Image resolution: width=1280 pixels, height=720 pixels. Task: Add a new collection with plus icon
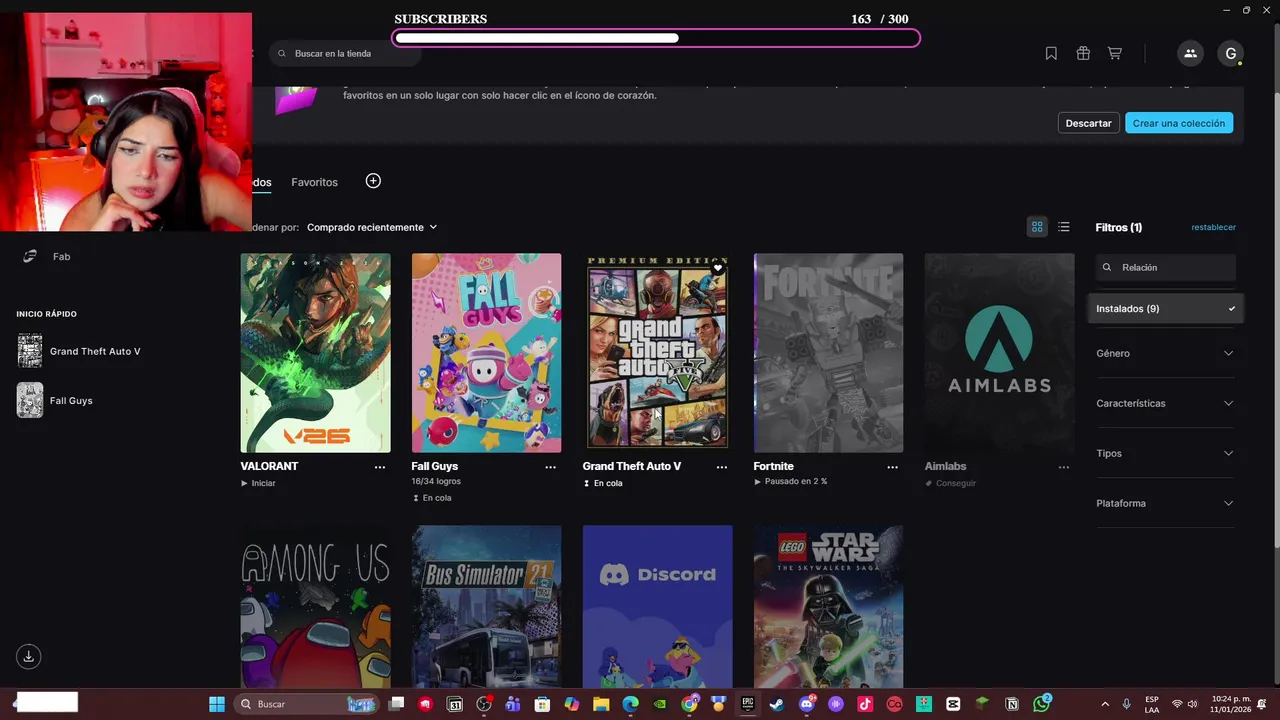373,181
